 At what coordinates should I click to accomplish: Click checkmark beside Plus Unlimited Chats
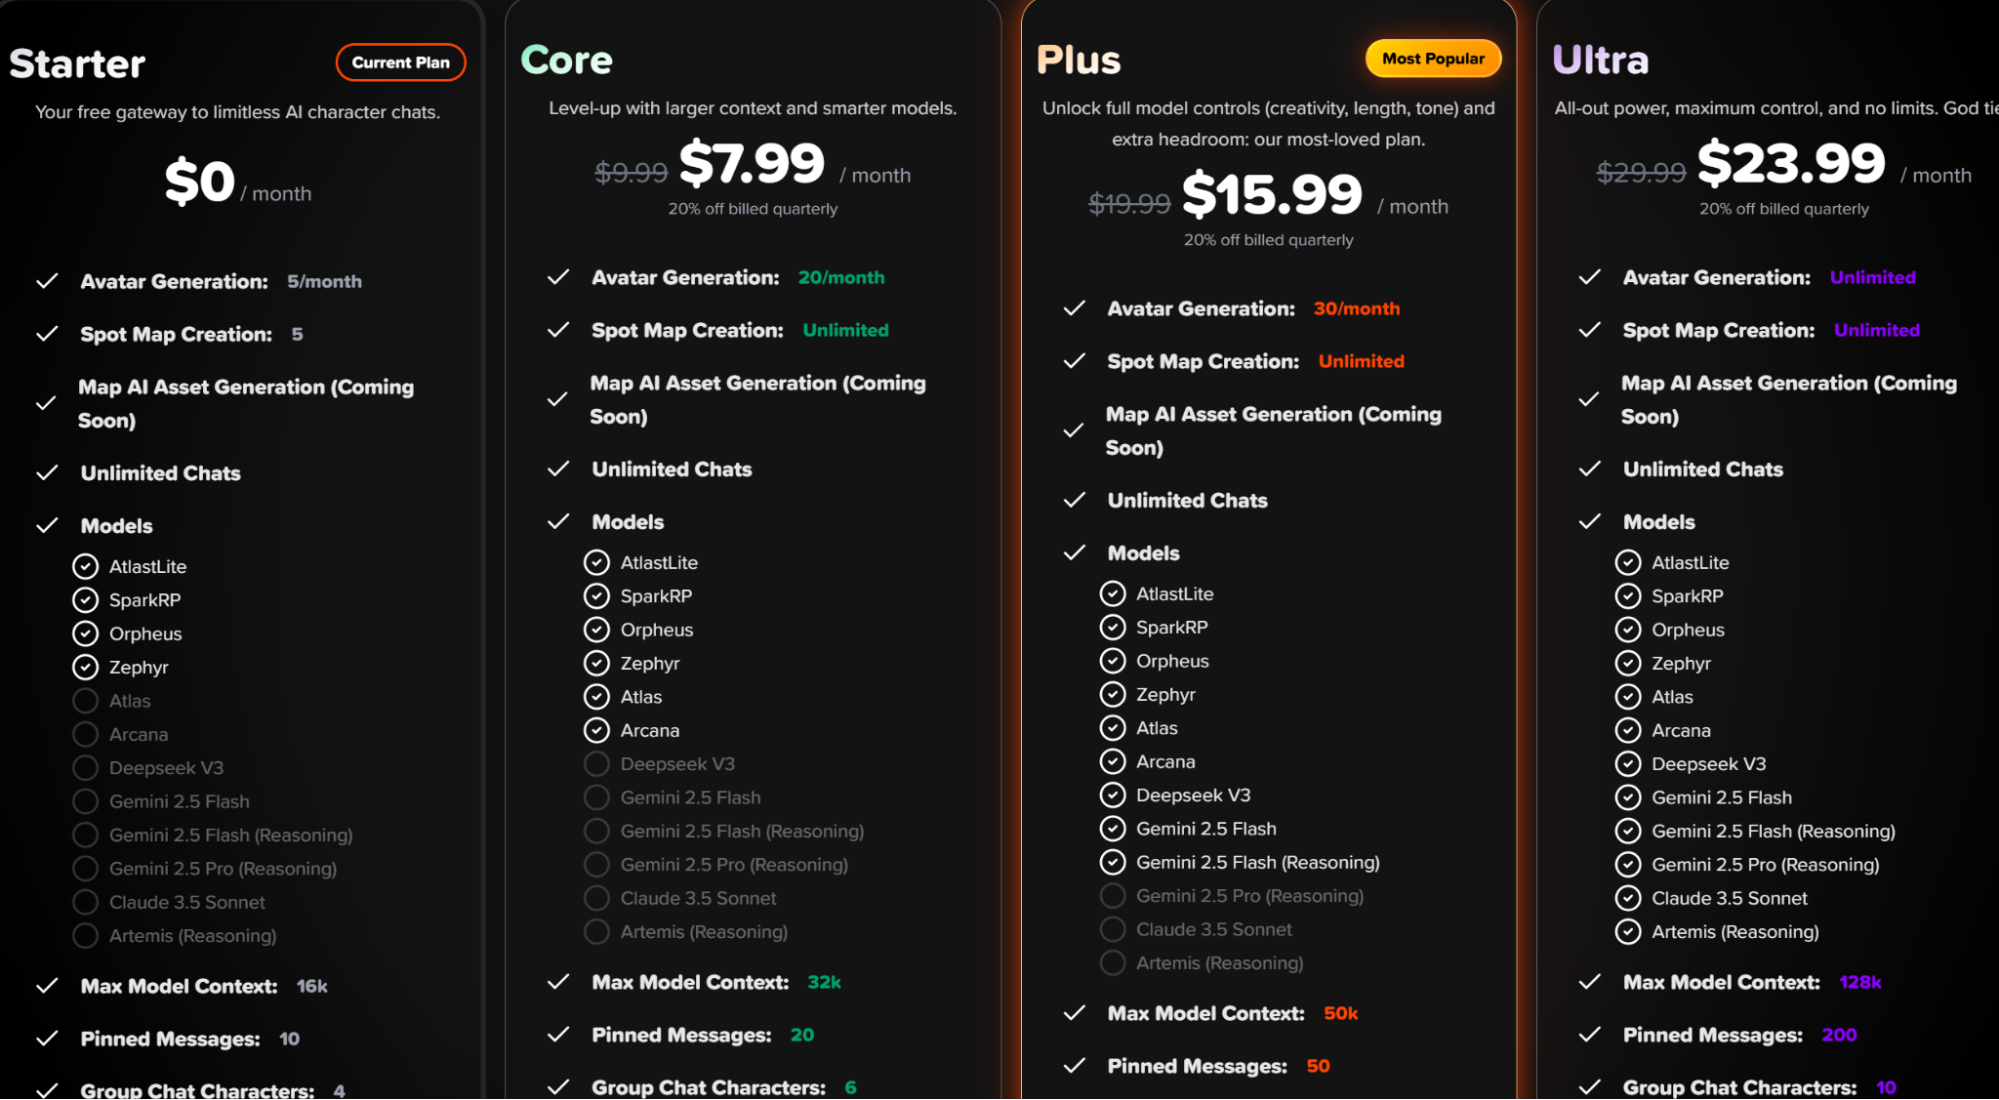click(1074, 500)
